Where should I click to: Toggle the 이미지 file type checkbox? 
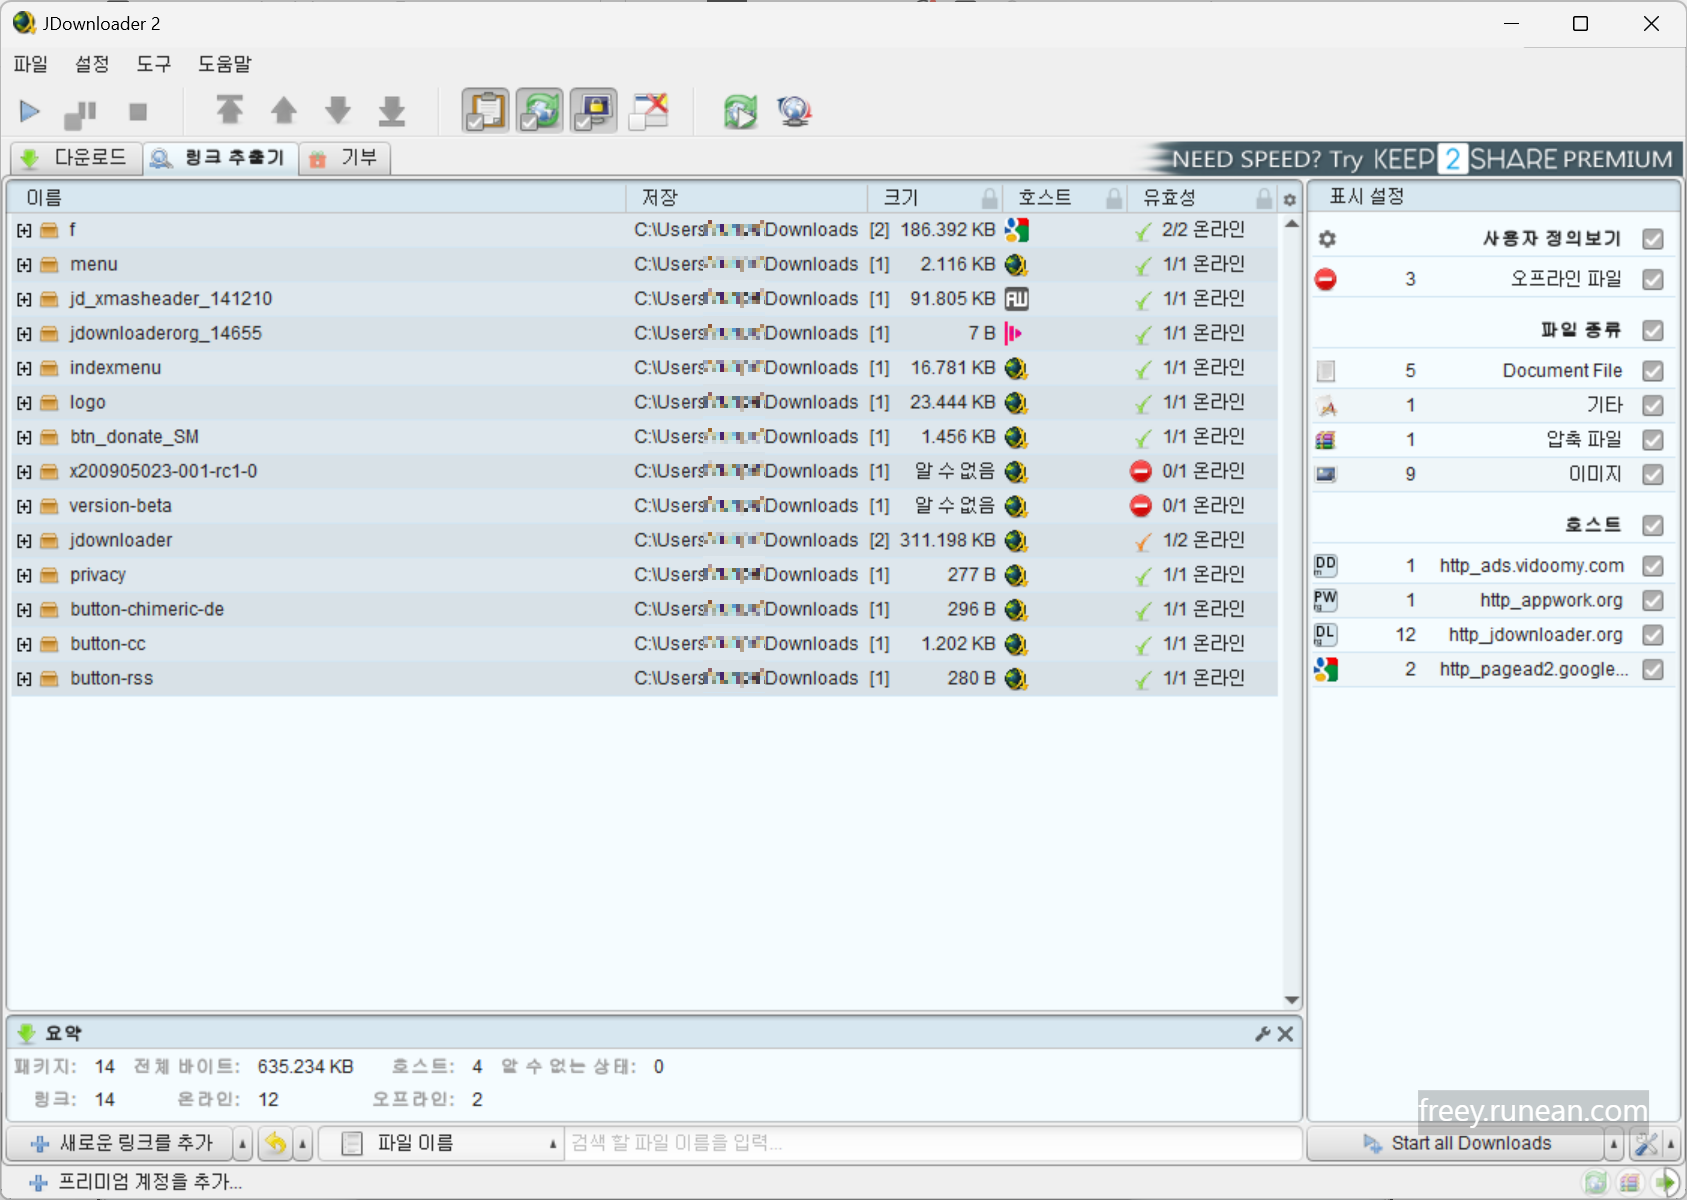pyautogui.click(x=1653, y=474)
